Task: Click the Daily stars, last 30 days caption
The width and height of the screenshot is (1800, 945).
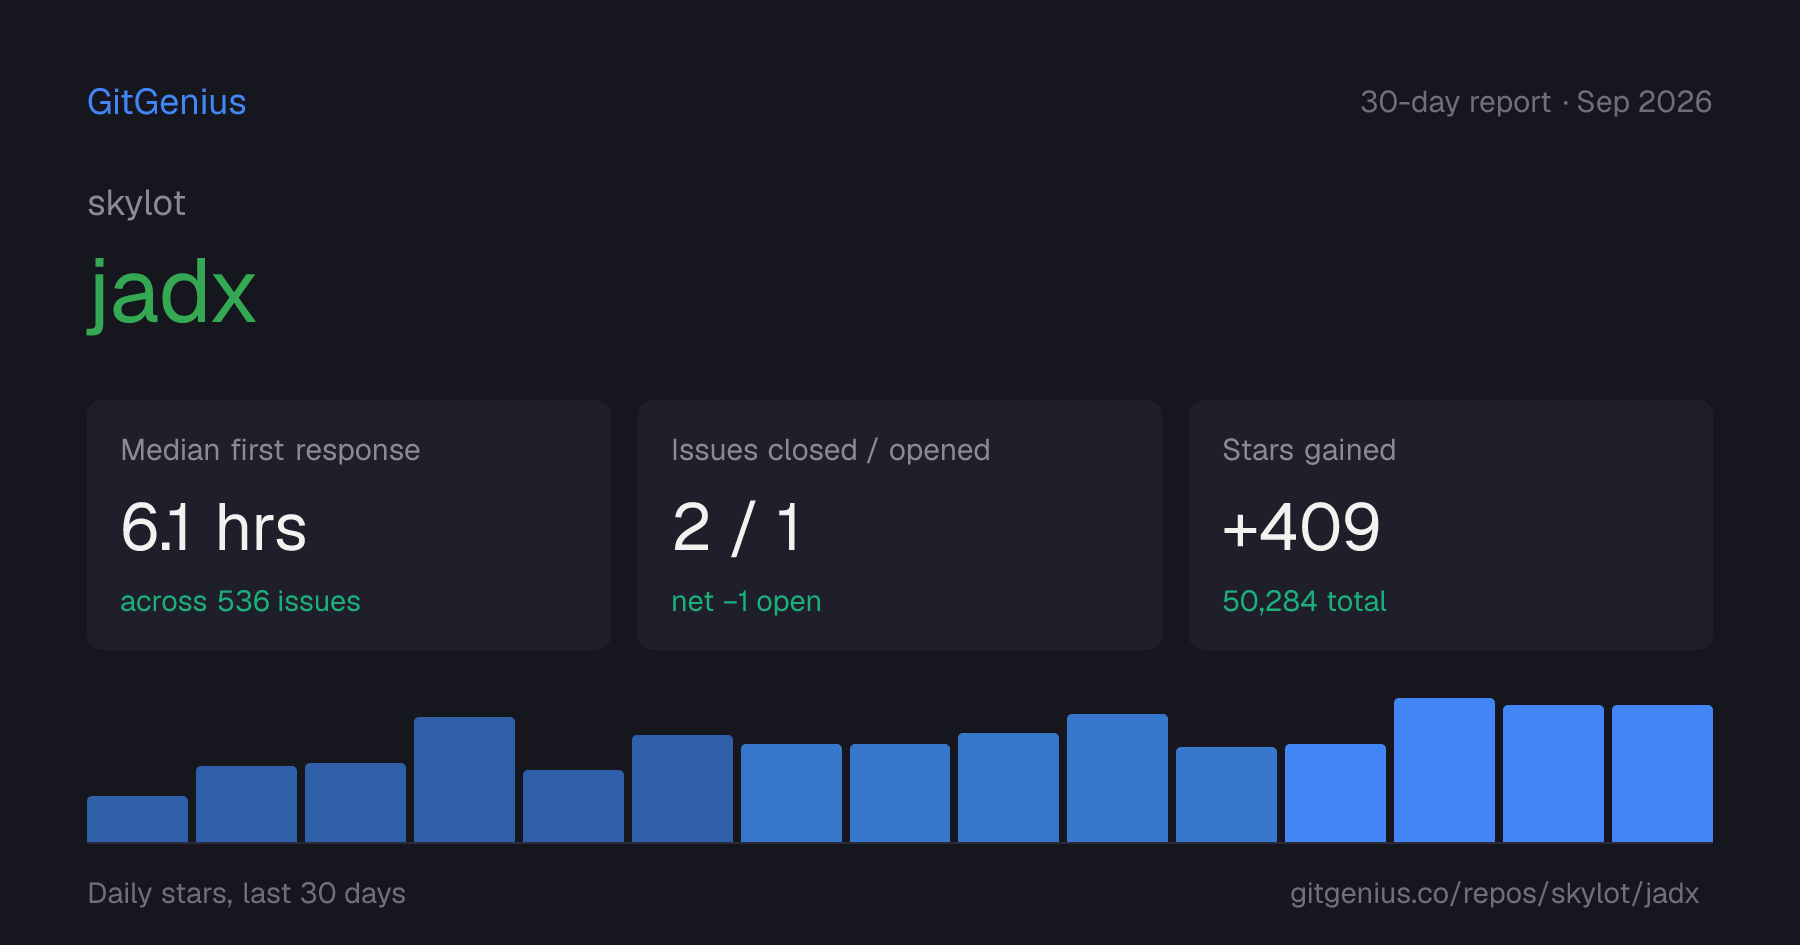Action: (247, 893)
